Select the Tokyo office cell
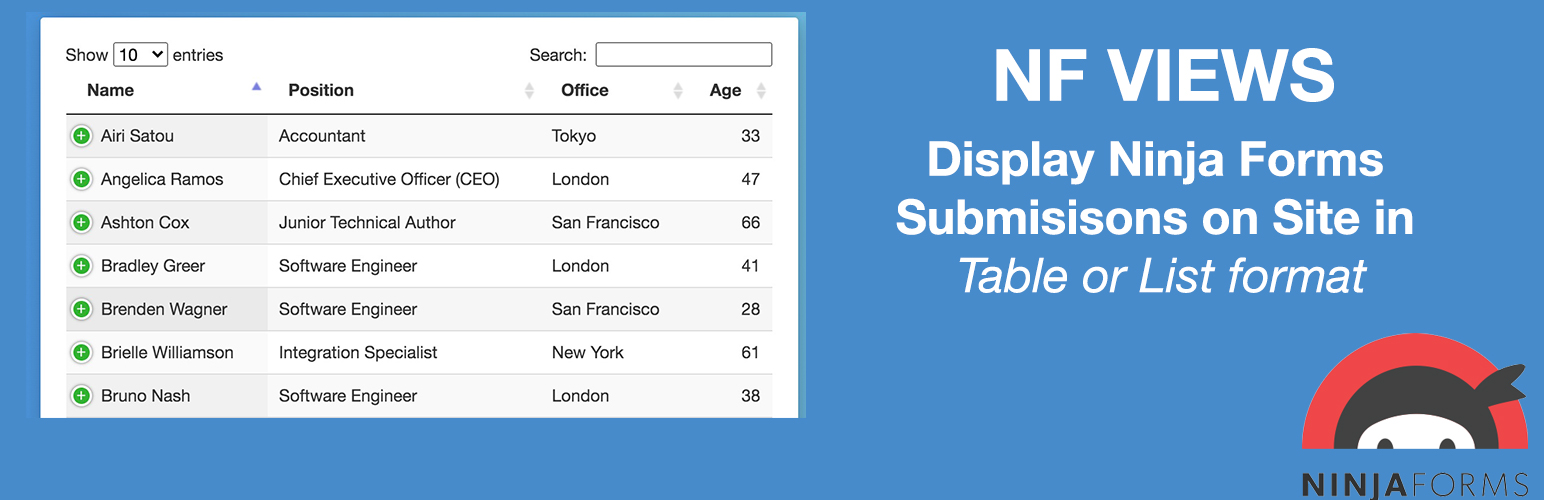The width and height of the screenshot is (1544, 500). coord(574,136)
